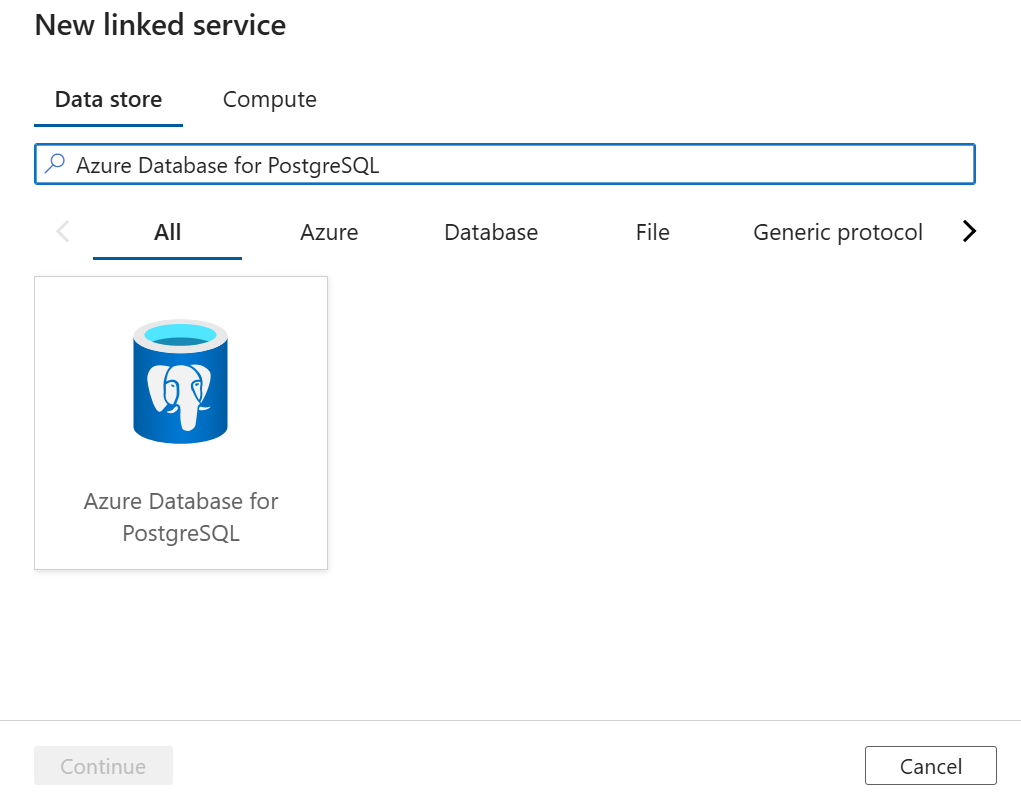Viewport: 1021px width, 798px height.
Task: Open the Compute tab
Action: click(x=269, y=100)
